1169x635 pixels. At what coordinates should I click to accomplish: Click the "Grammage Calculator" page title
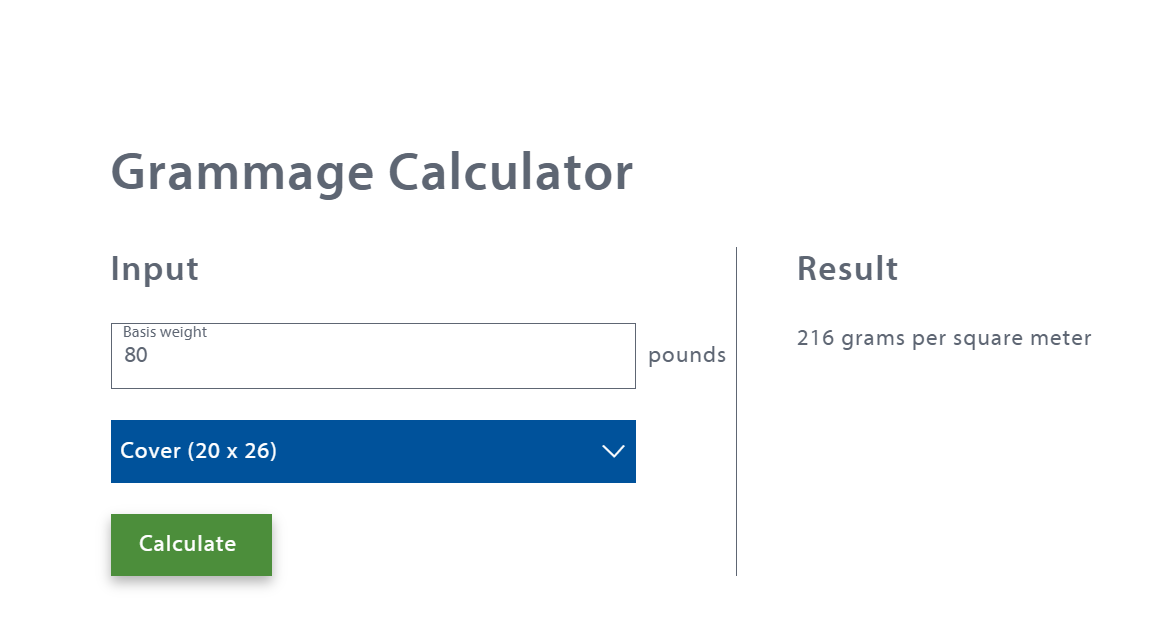tap(371, 172)
